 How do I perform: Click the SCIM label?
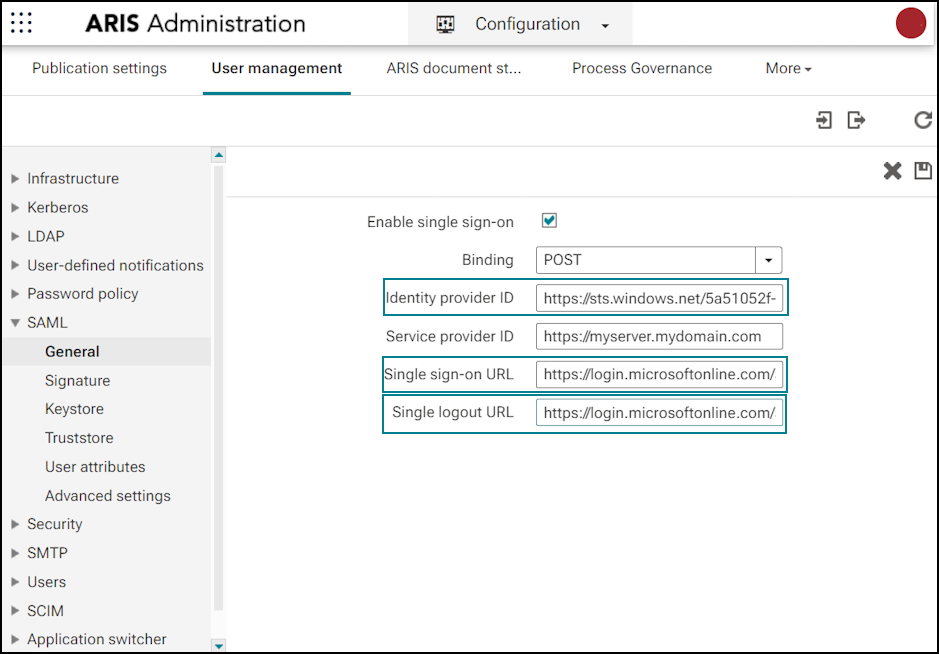[x=45, y=610]
